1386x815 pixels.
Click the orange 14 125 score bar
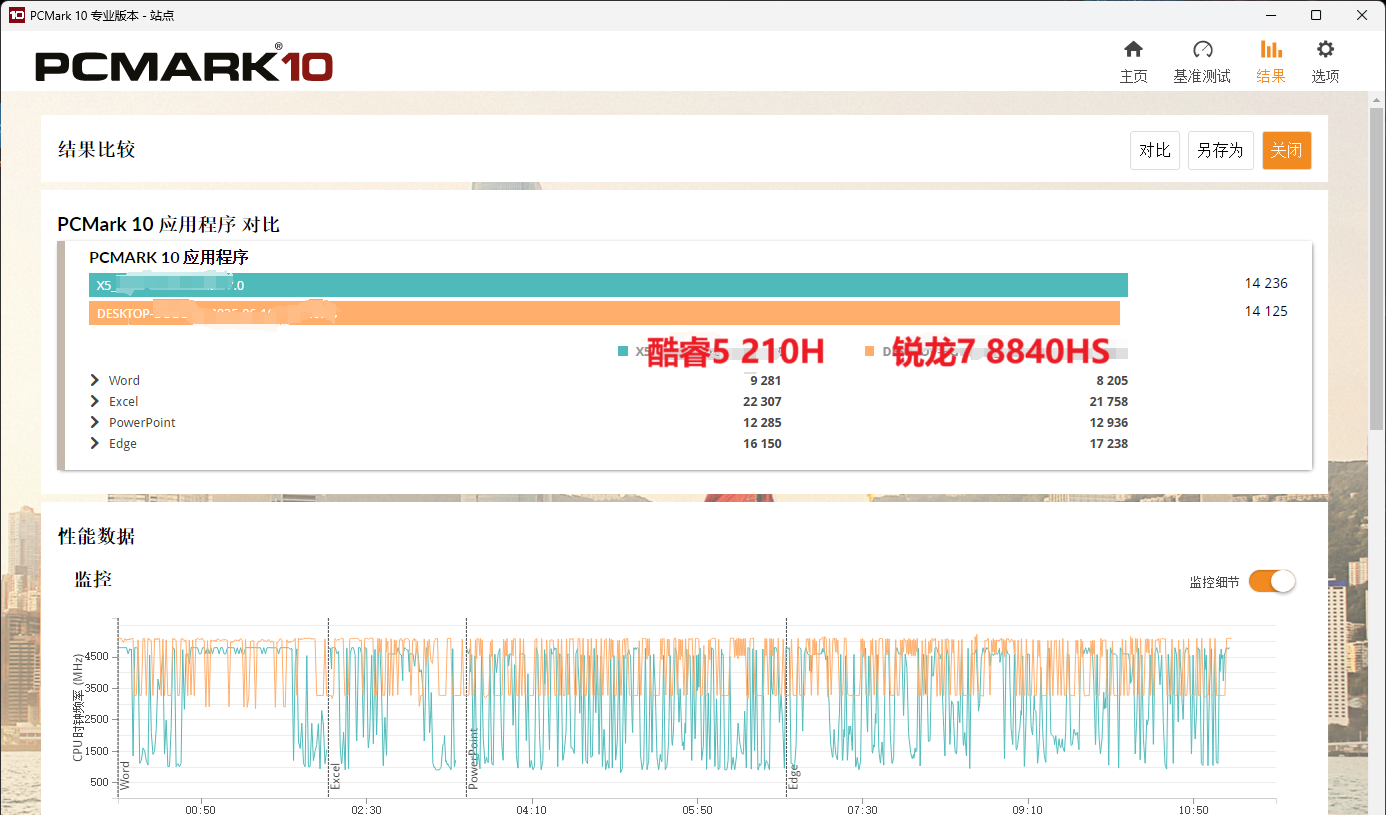click(x=604, y=313)
